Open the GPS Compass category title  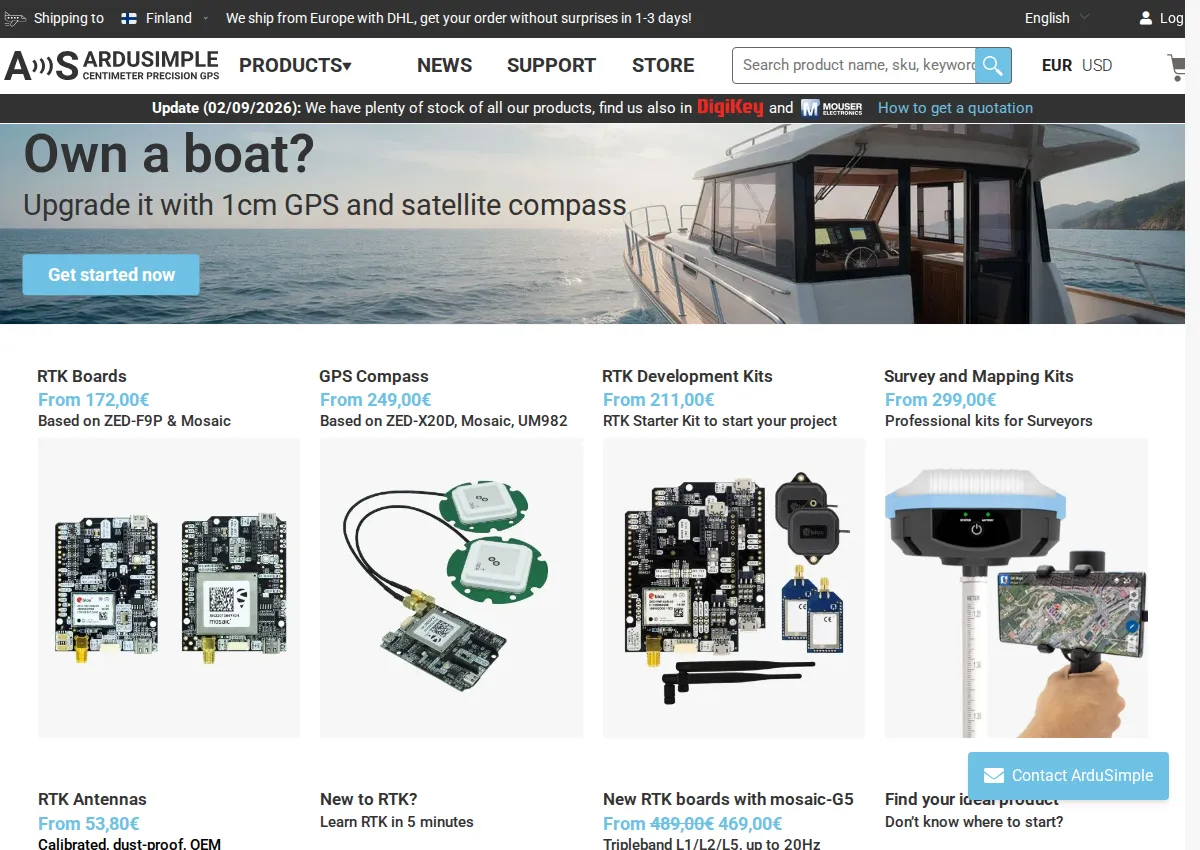click(x=374, y=376)
